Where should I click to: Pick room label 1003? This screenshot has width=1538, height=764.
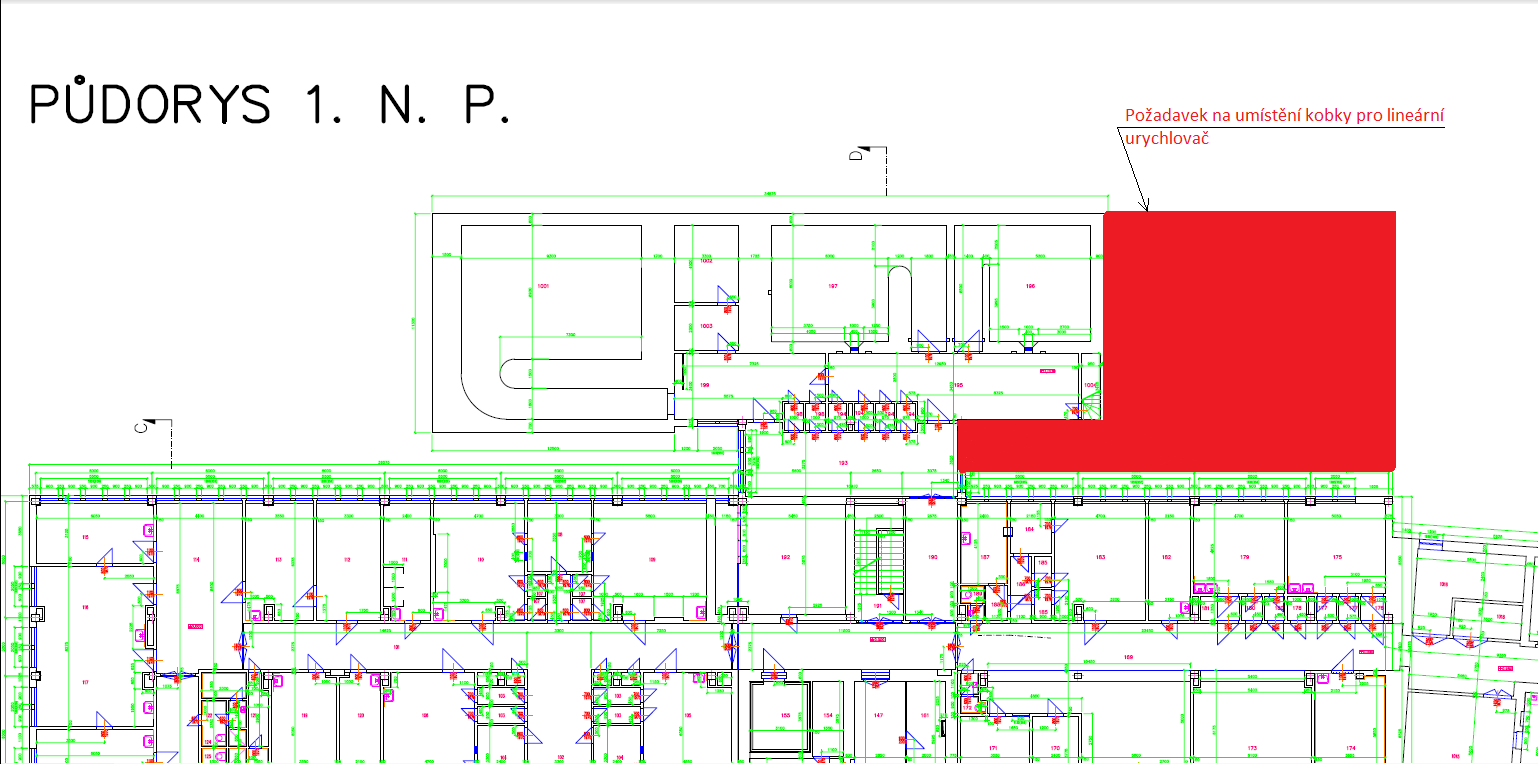pyautogui.click(x=706, y=326)
